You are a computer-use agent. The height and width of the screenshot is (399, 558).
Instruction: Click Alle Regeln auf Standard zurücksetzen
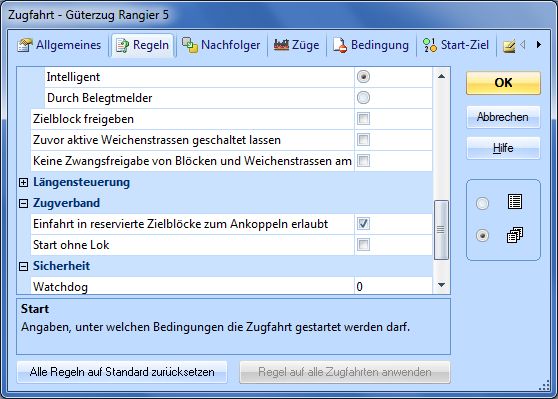tap(122, 372)
